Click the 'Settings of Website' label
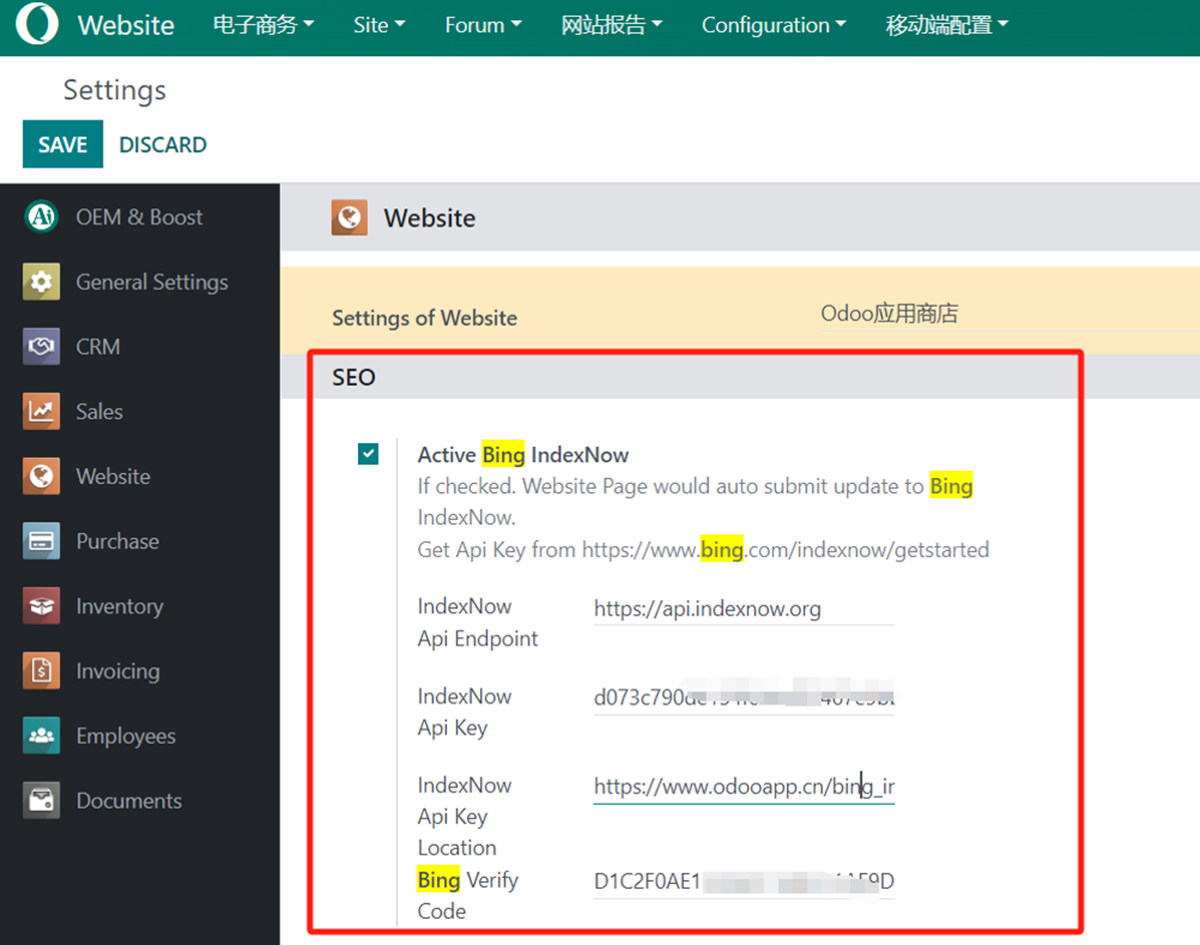 pos(424,318)
